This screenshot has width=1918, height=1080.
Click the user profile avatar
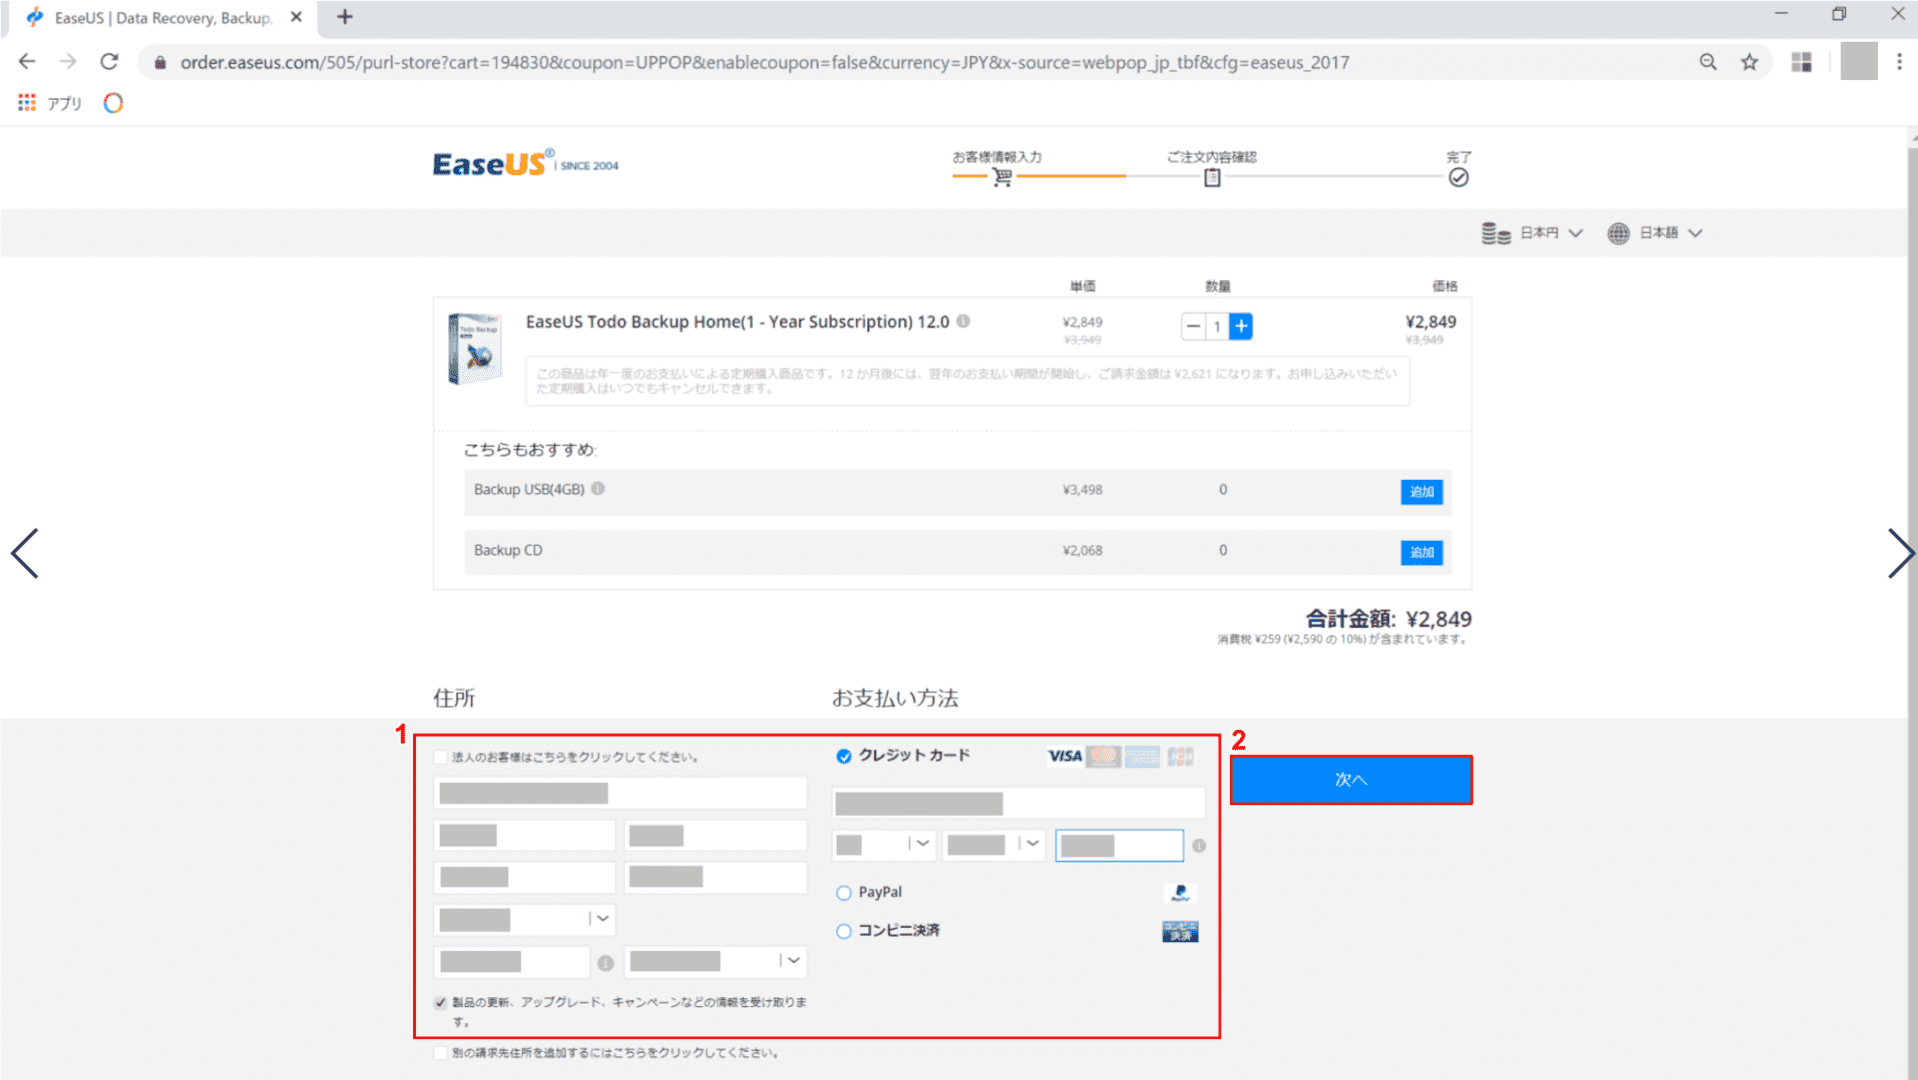coord(1858,62)
